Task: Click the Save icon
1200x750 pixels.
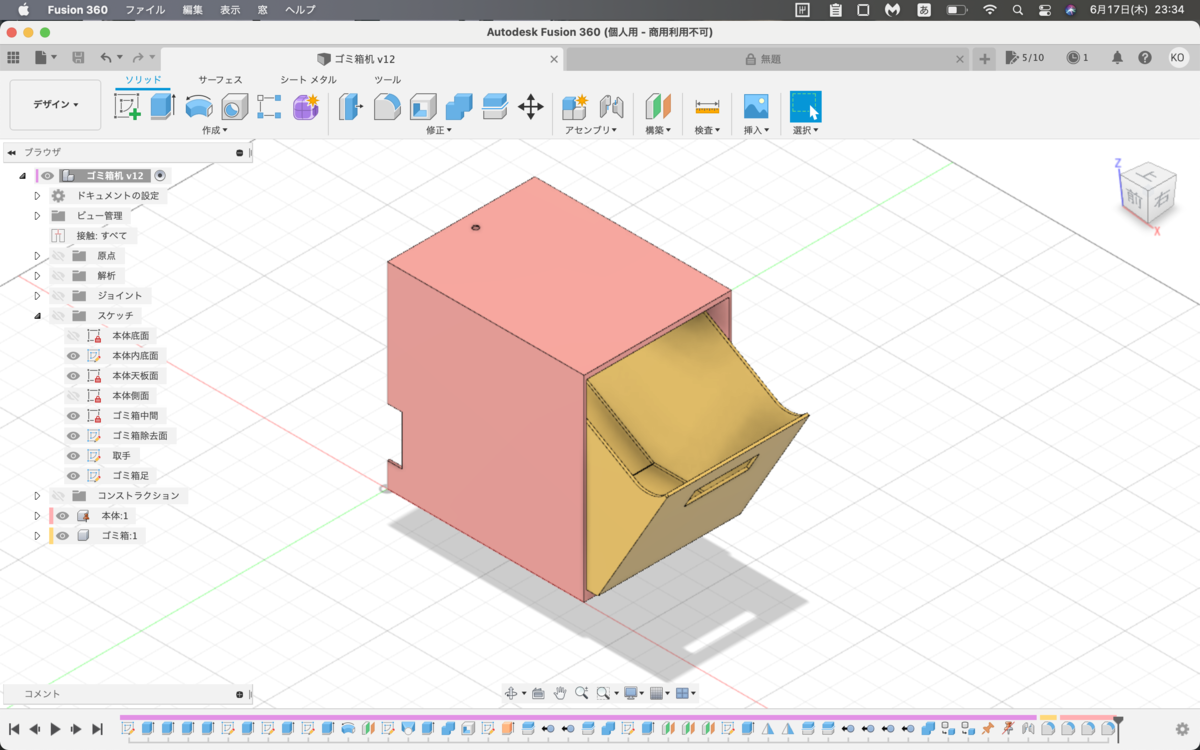Action: coord(78,58)
